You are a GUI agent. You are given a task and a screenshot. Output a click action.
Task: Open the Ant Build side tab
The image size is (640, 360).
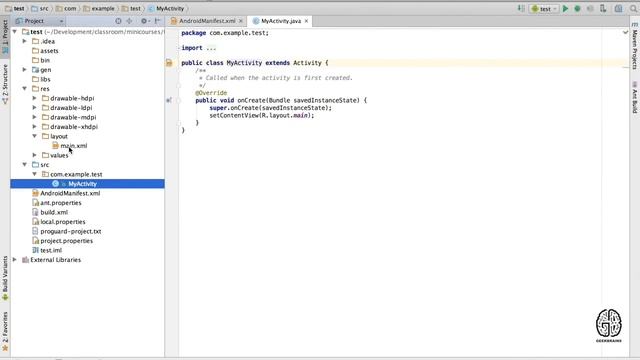635,98
